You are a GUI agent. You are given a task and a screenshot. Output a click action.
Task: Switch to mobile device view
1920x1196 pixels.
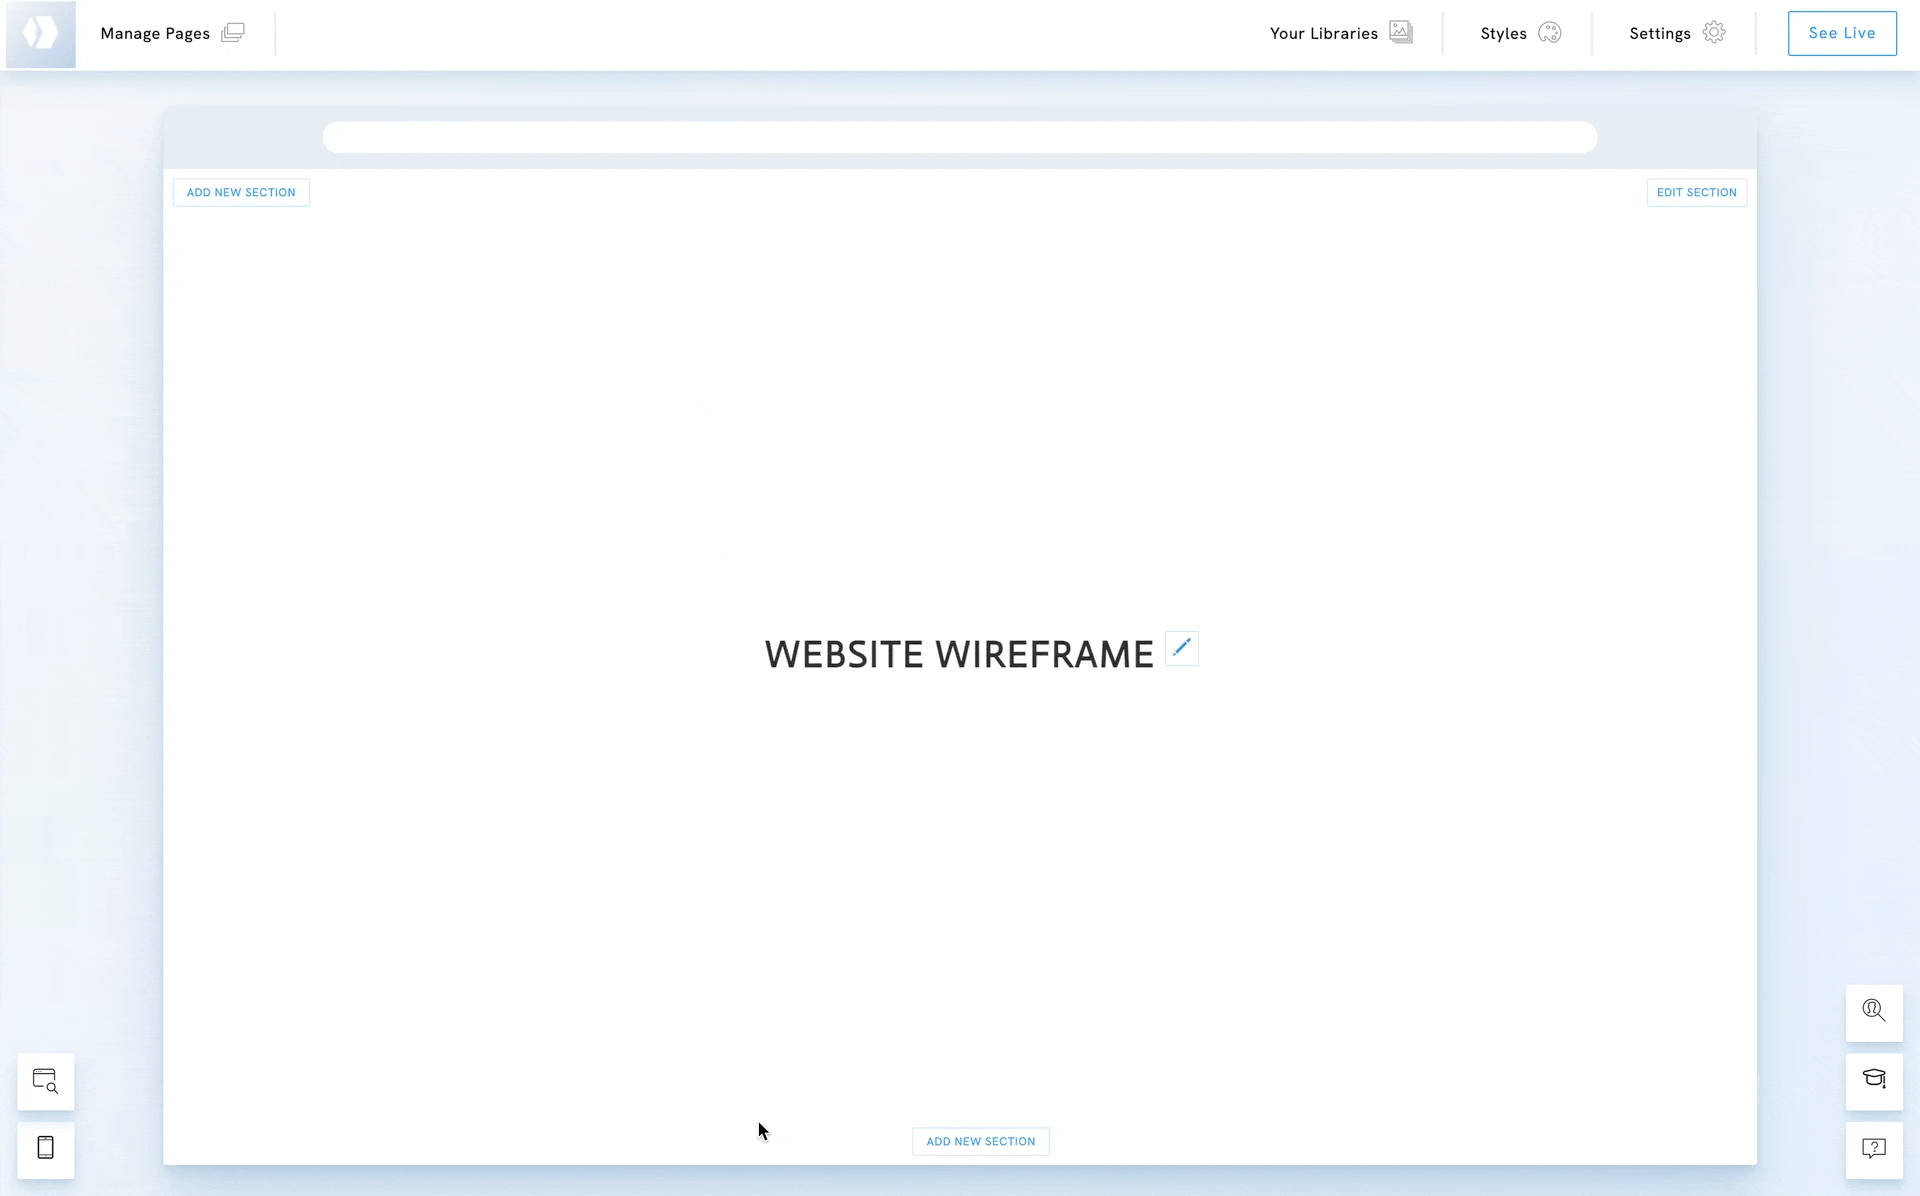[x=45, y=1148]
